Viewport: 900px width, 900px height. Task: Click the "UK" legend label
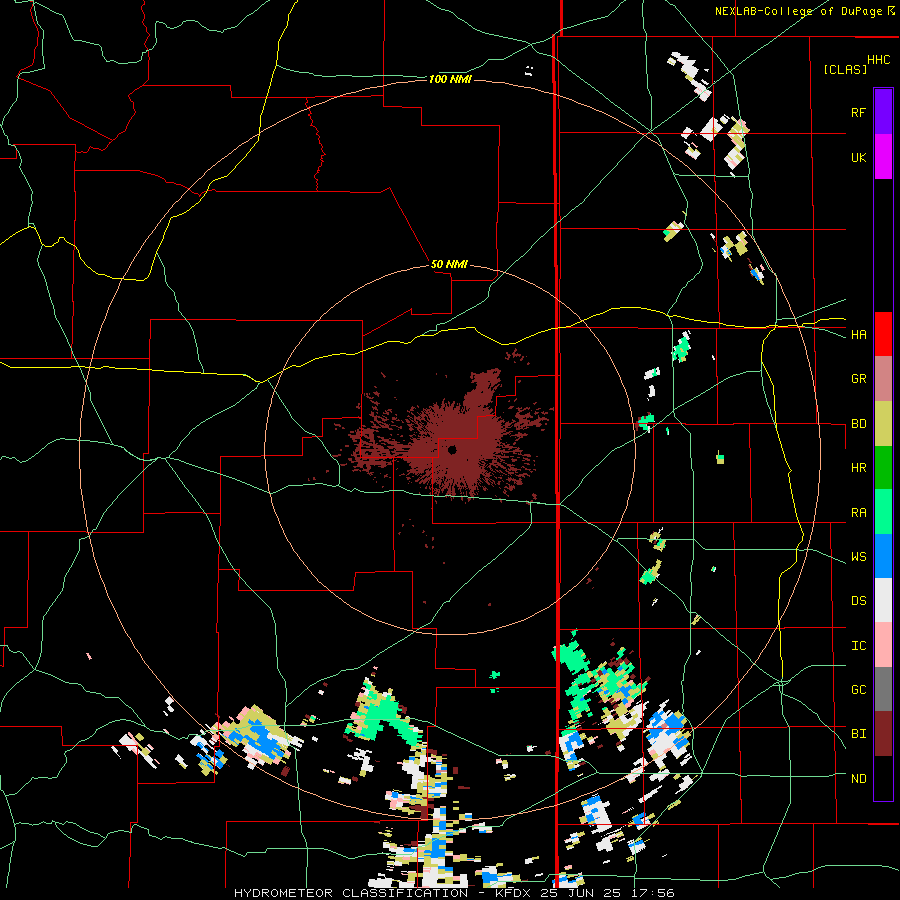(858, 157)
